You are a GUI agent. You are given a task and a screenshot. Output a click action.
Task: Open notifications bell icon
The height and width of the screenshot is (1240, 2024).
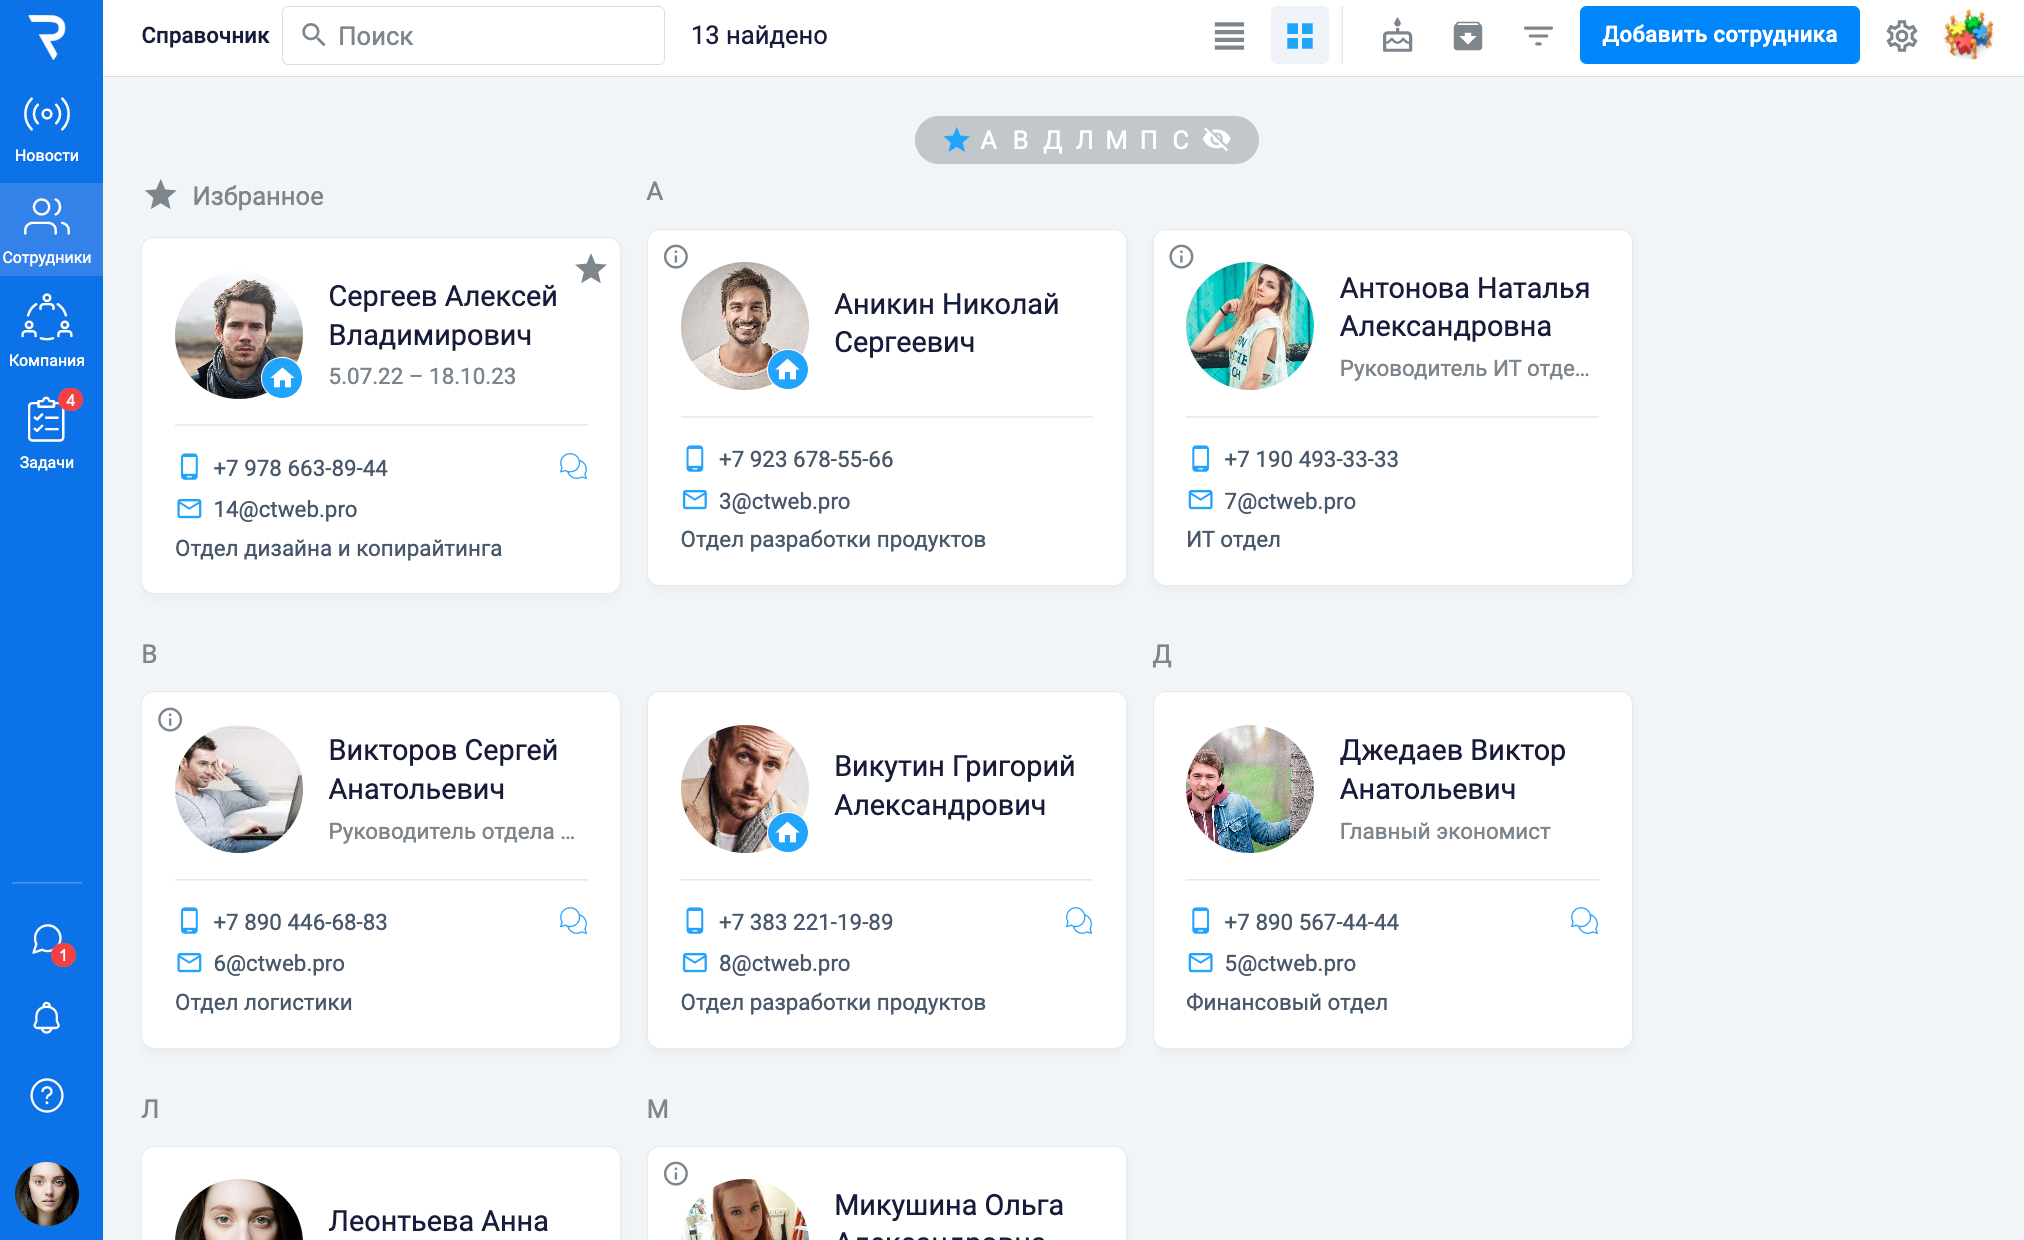tap(47, 1018)
